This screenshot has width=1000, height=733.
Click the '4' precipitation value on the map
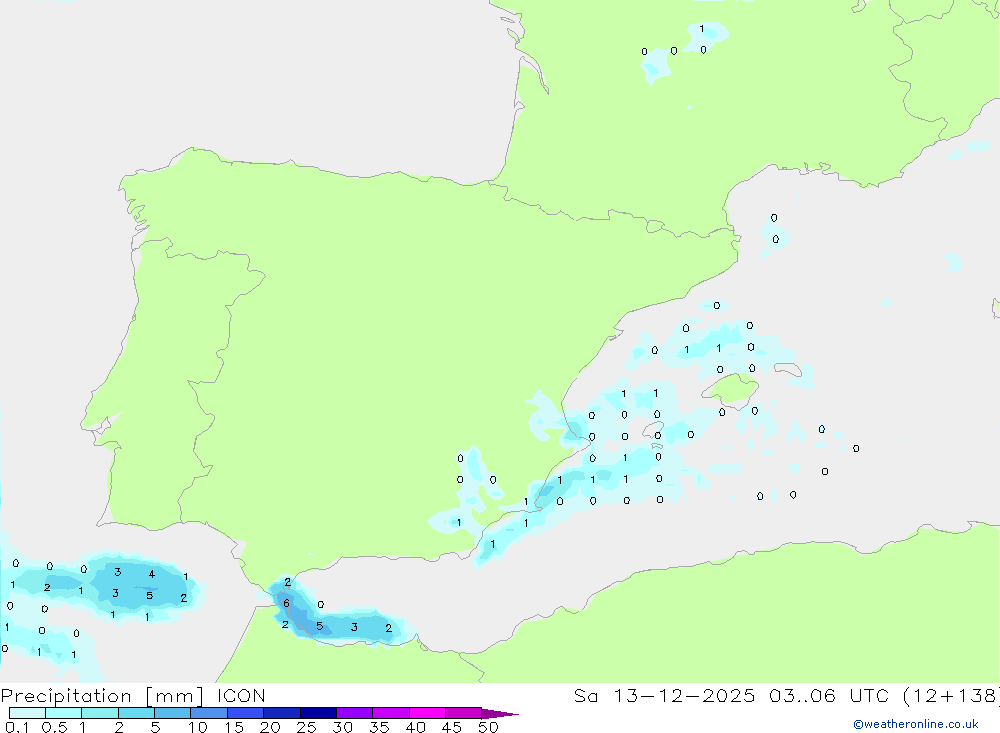(x=152, y=574)
